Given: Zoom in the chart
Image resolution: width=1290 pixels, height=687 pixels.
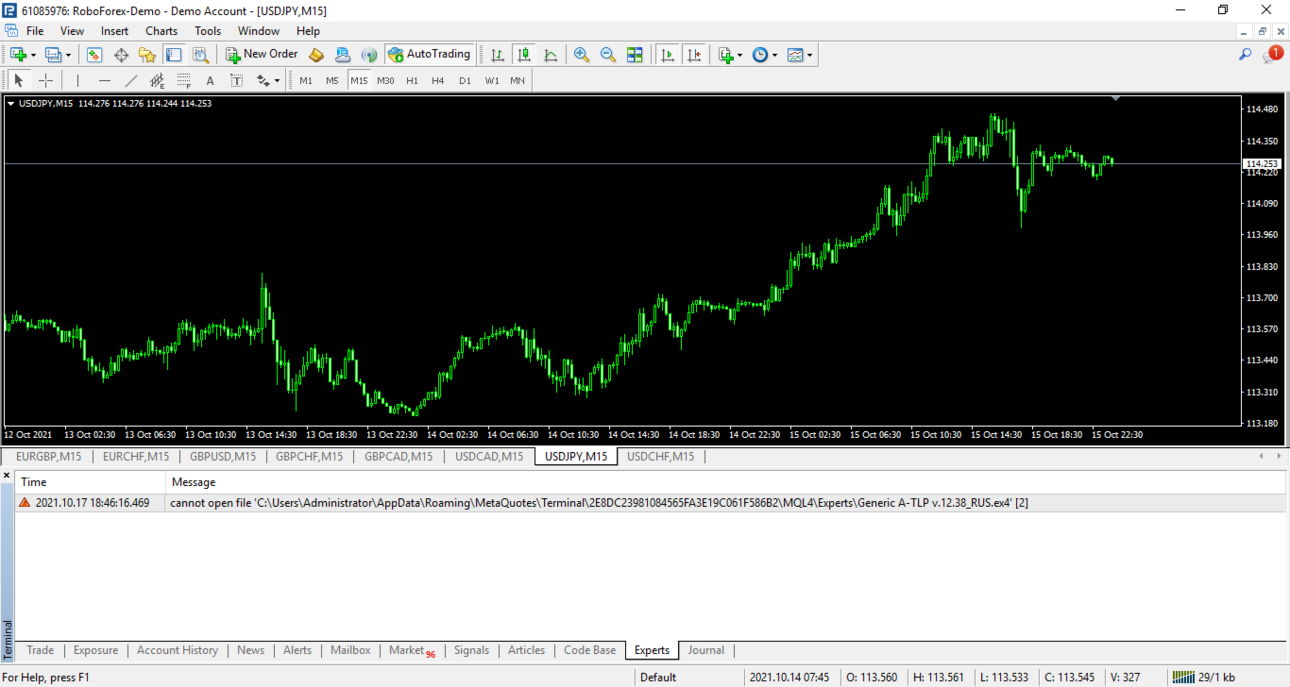Looking at the screenshot, I should (x=581, y=55).
